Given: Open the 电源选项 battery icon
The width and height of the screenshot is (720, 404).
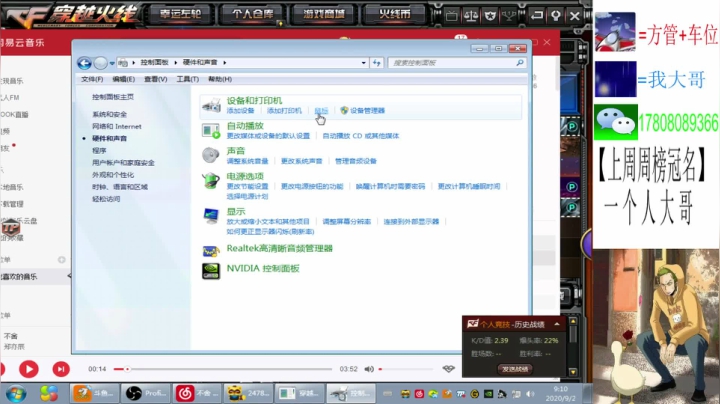Looking at the screenshot, I should pos(211,181).
